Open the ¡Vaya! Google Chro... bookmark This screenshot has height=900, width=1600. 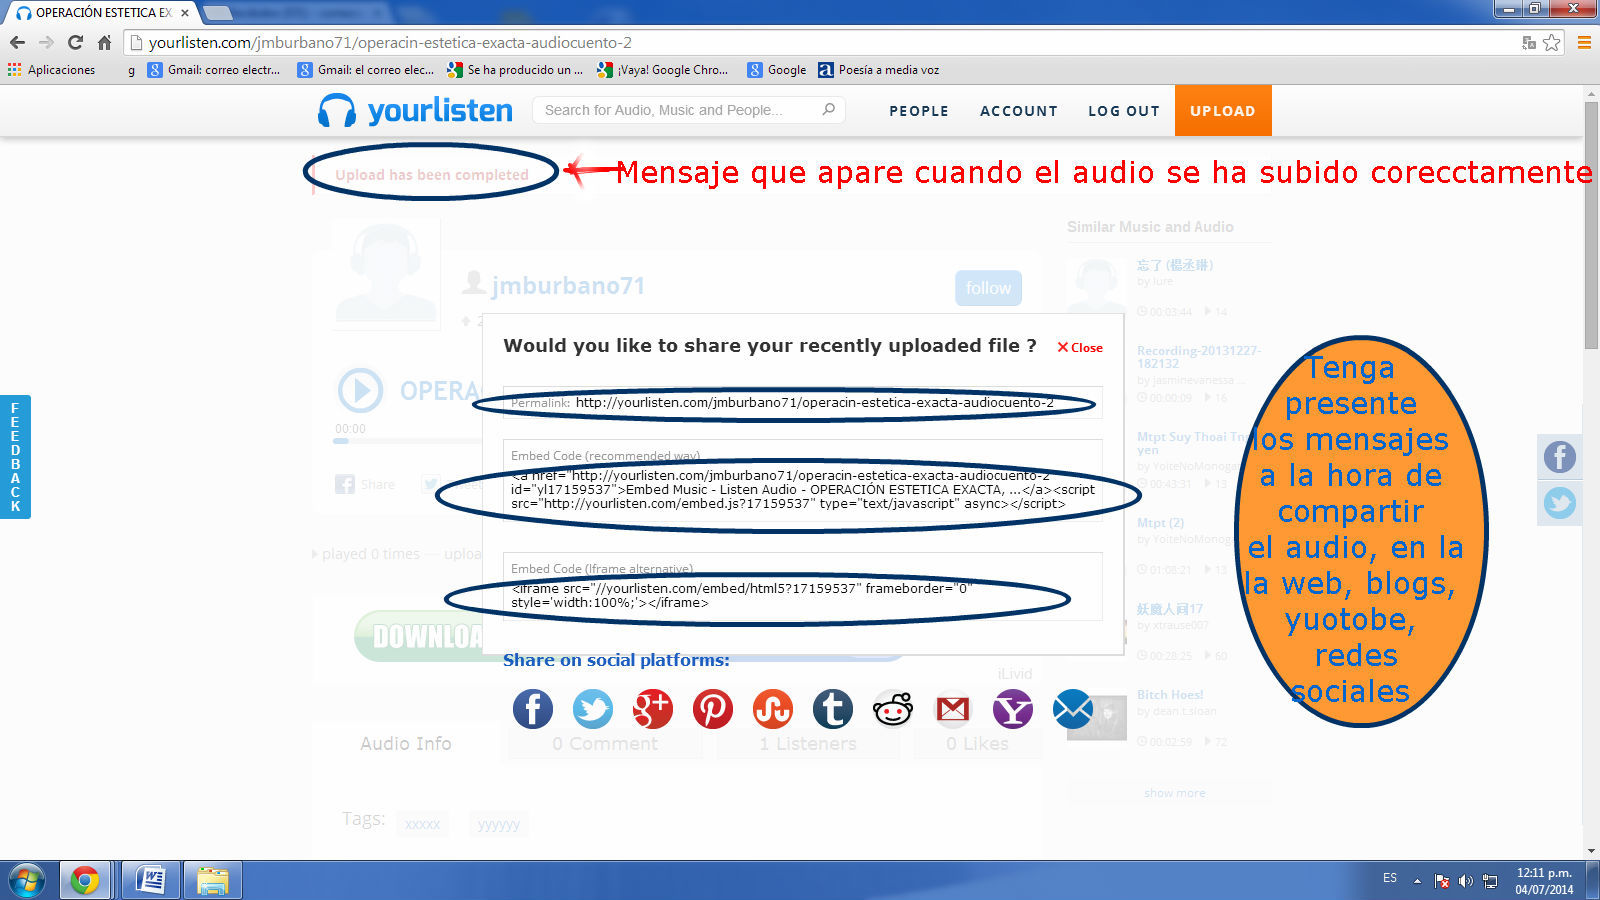[663, 70]
